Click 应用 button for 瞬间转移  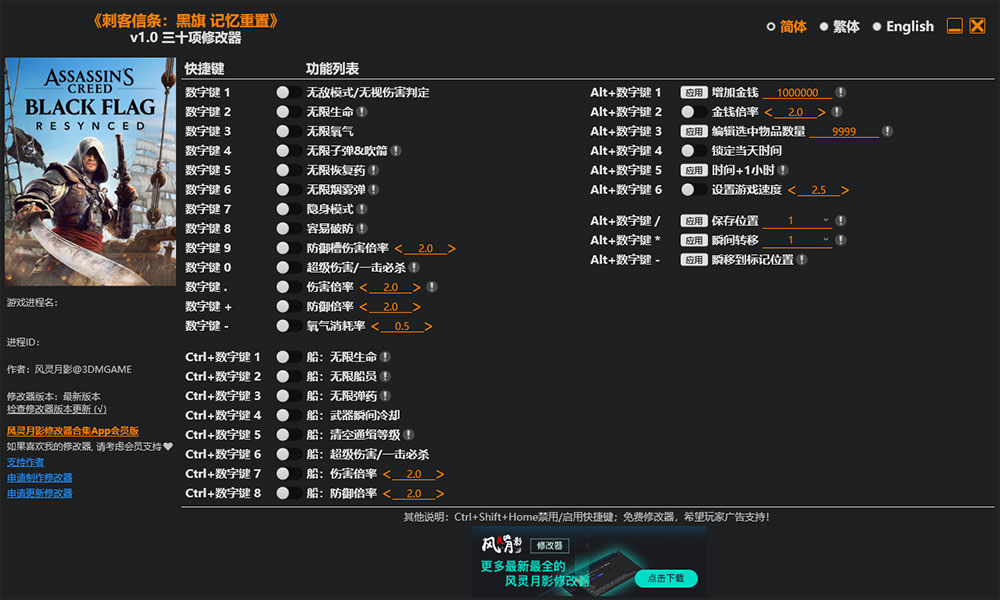(x=694, y=240)
